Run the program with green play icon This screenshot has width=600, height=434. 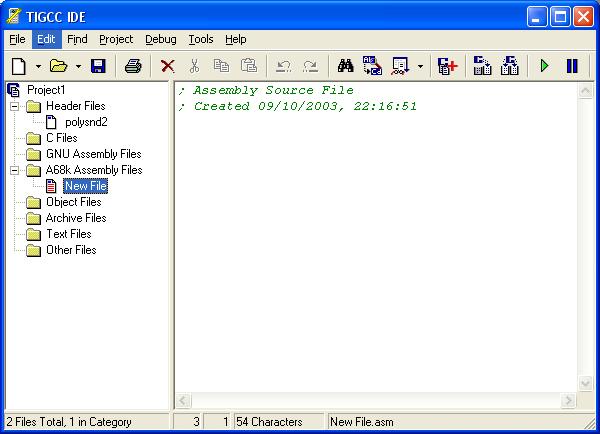(544, 66)
